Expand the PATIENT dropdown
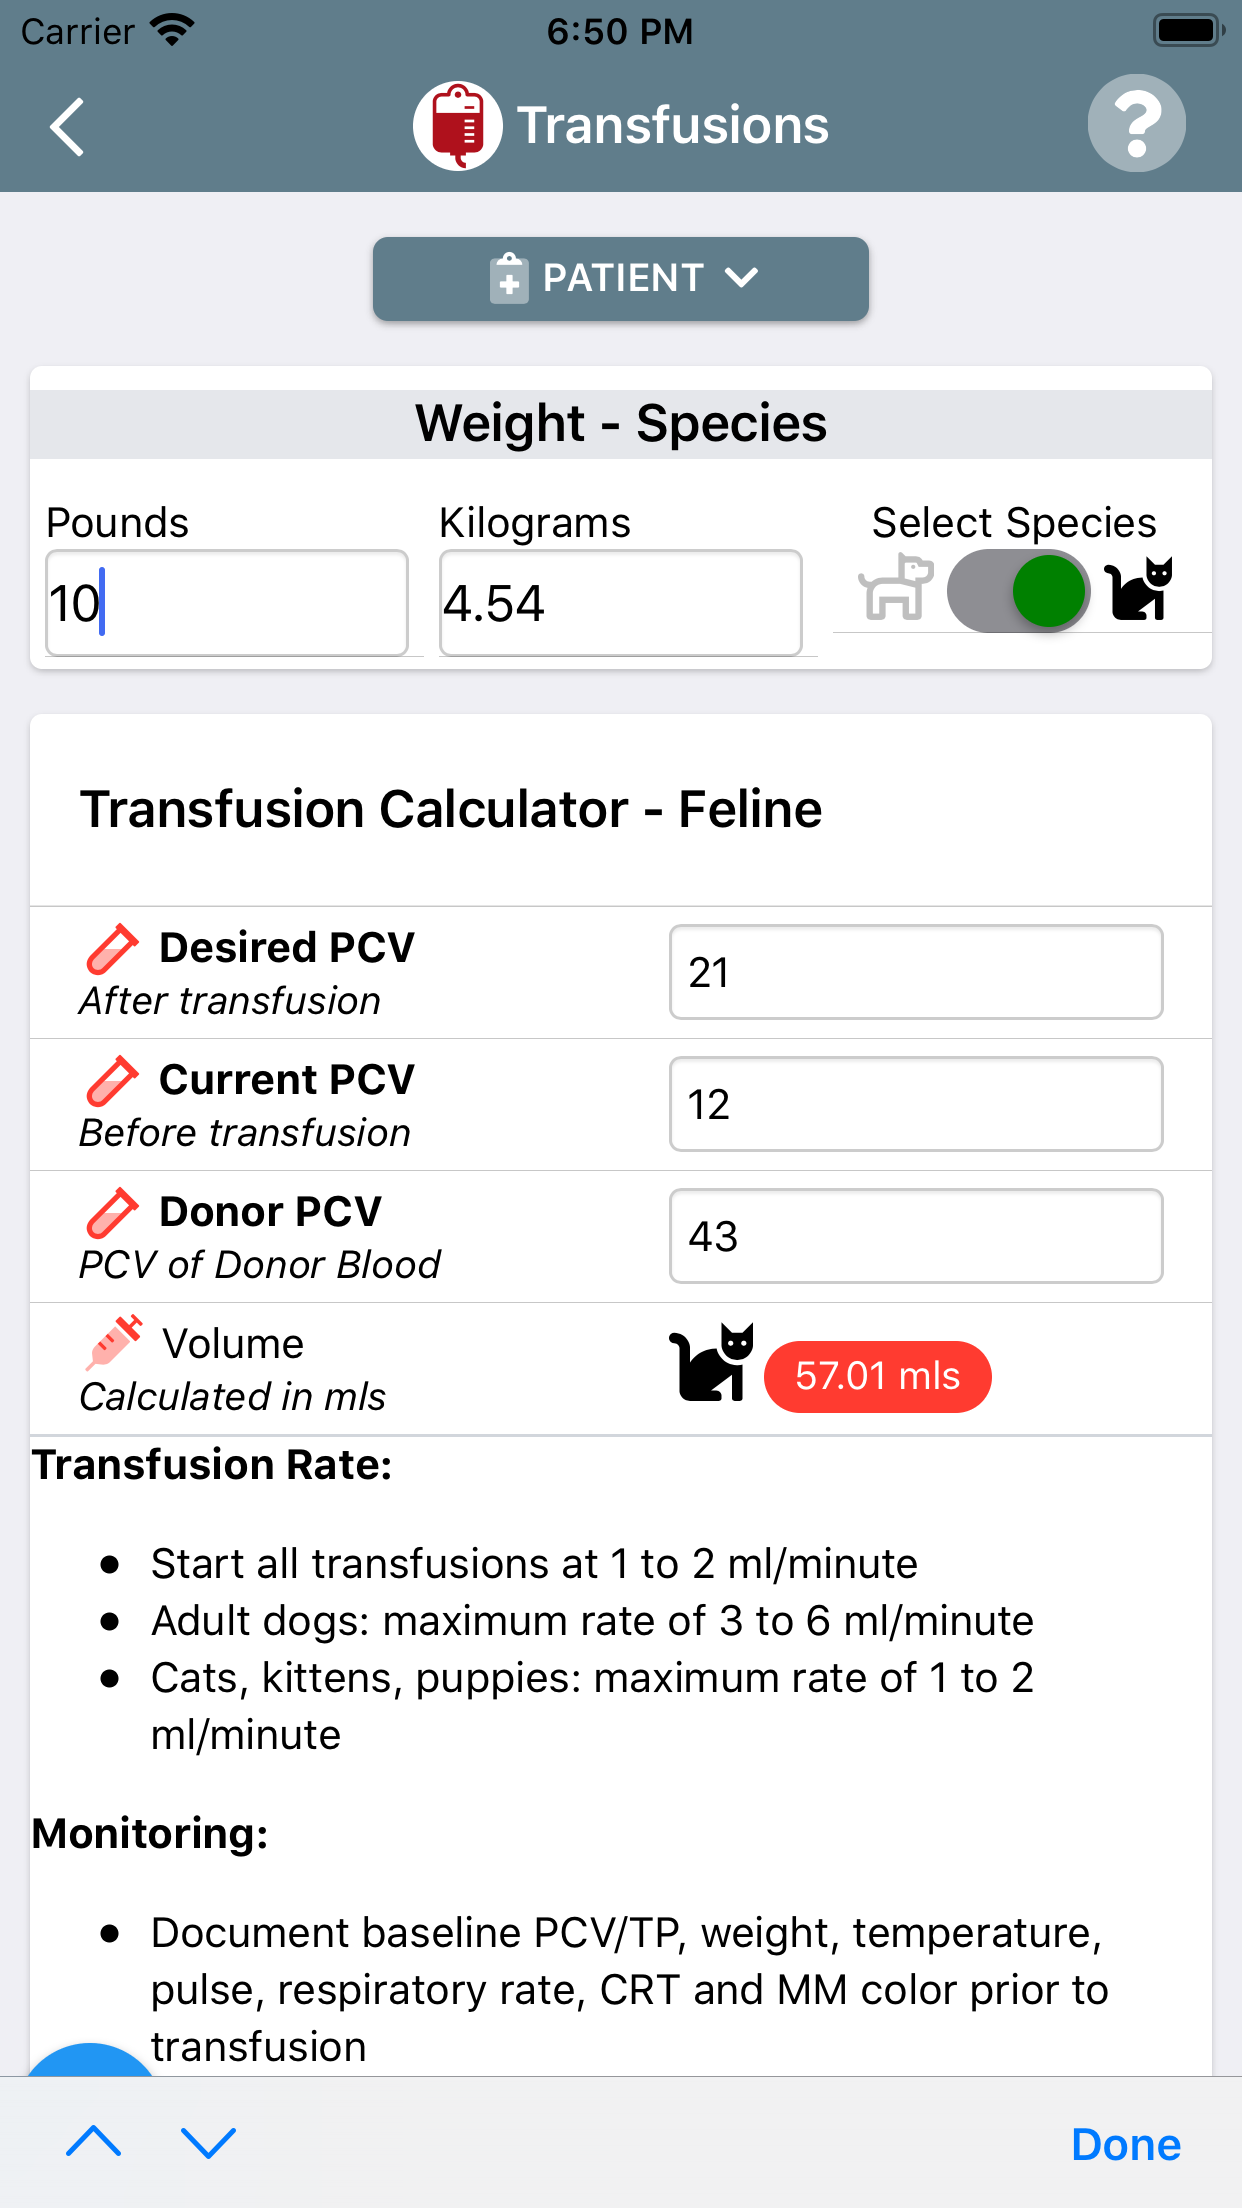 620,279
